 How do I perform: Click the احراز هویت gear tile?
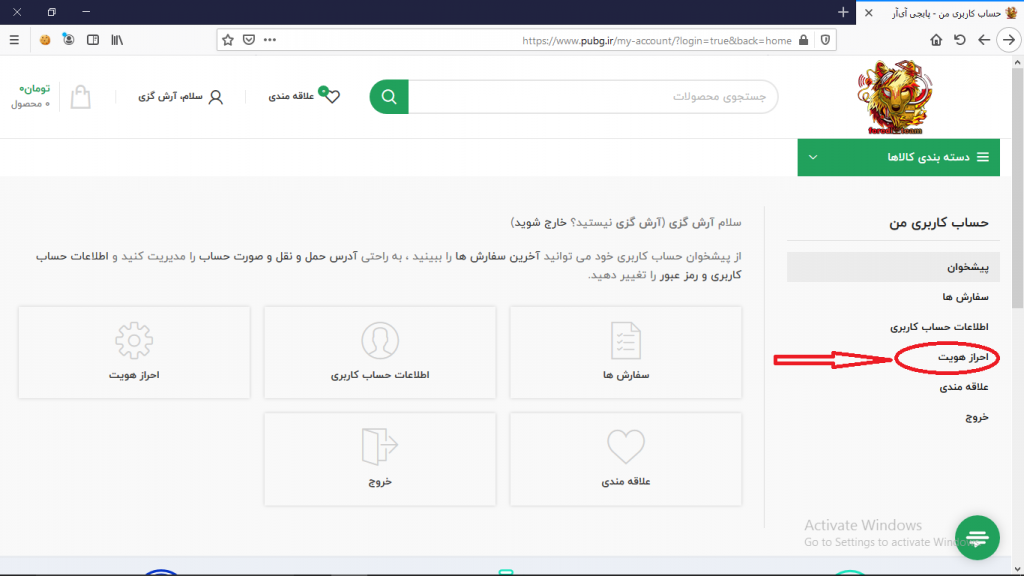point(134,351)
